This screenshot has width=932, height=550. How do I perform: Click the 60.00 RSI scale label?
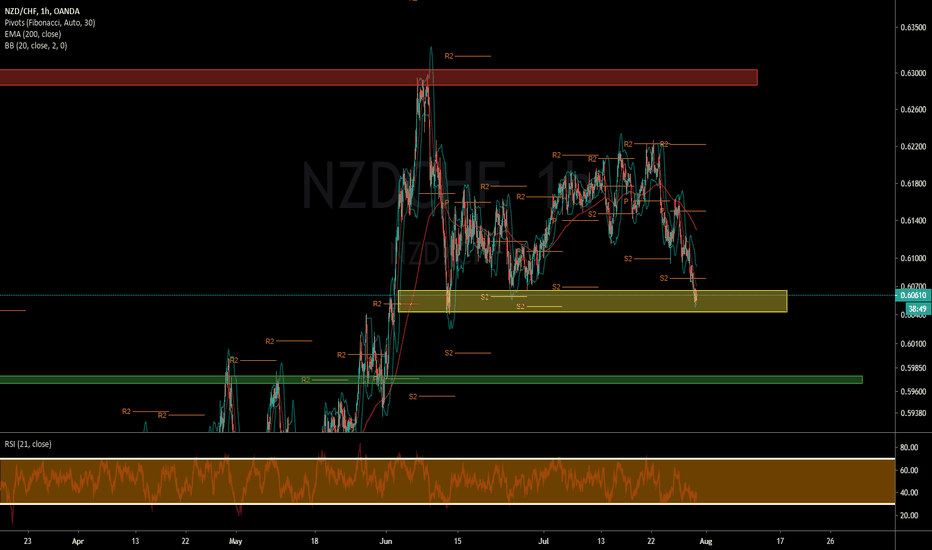click(x=909, y=470)
